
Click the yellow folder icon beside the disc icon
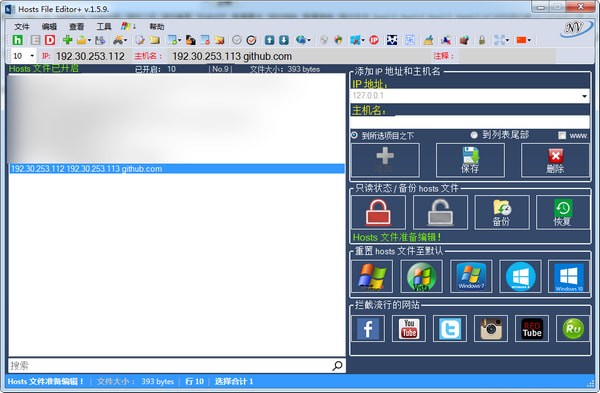point(155,40)
